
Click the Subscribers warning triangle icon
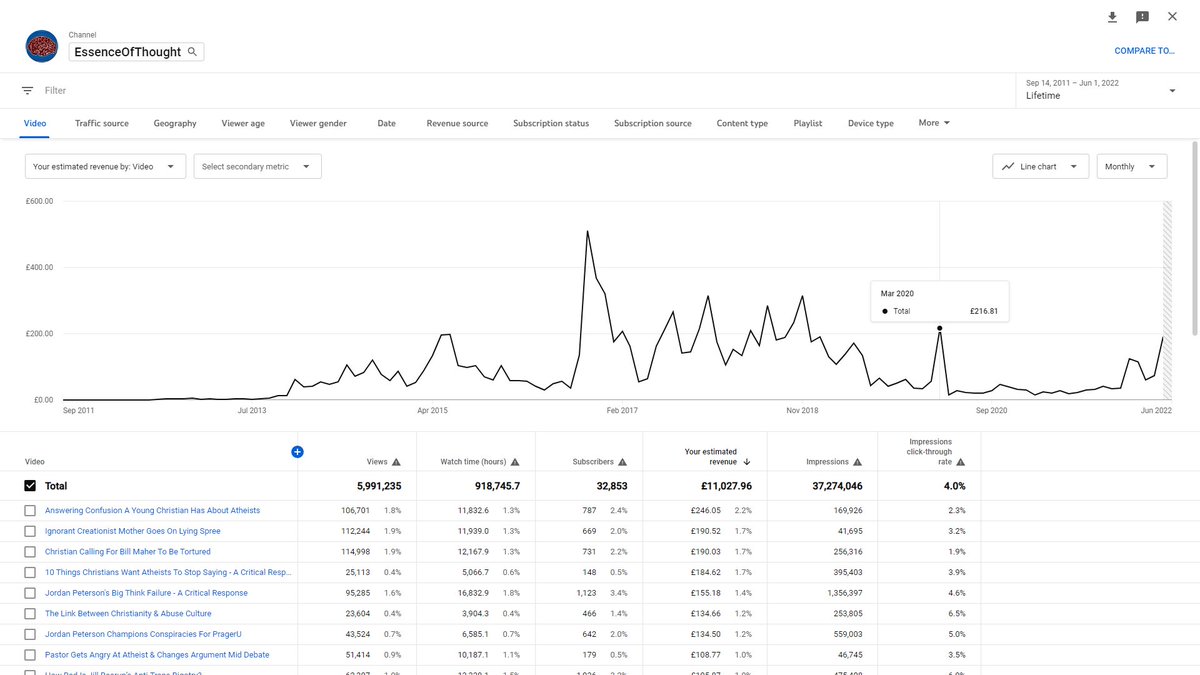(x=622, y=462)
